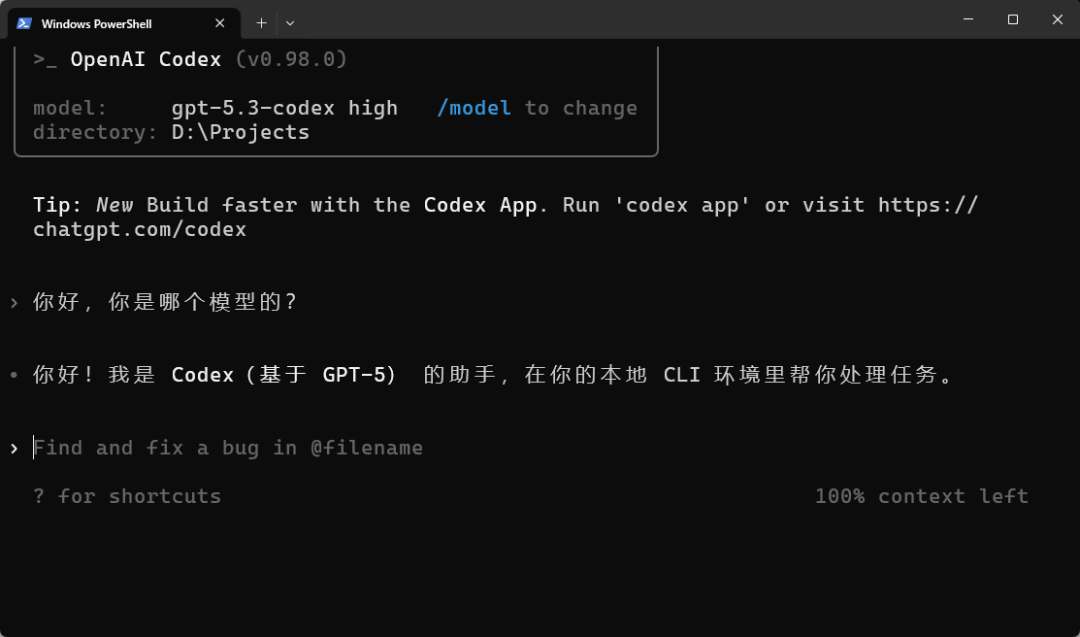This screenshot has height=637, width=1080.
Task: Select the Windows PowerShell tab
Action: point(124,23)
